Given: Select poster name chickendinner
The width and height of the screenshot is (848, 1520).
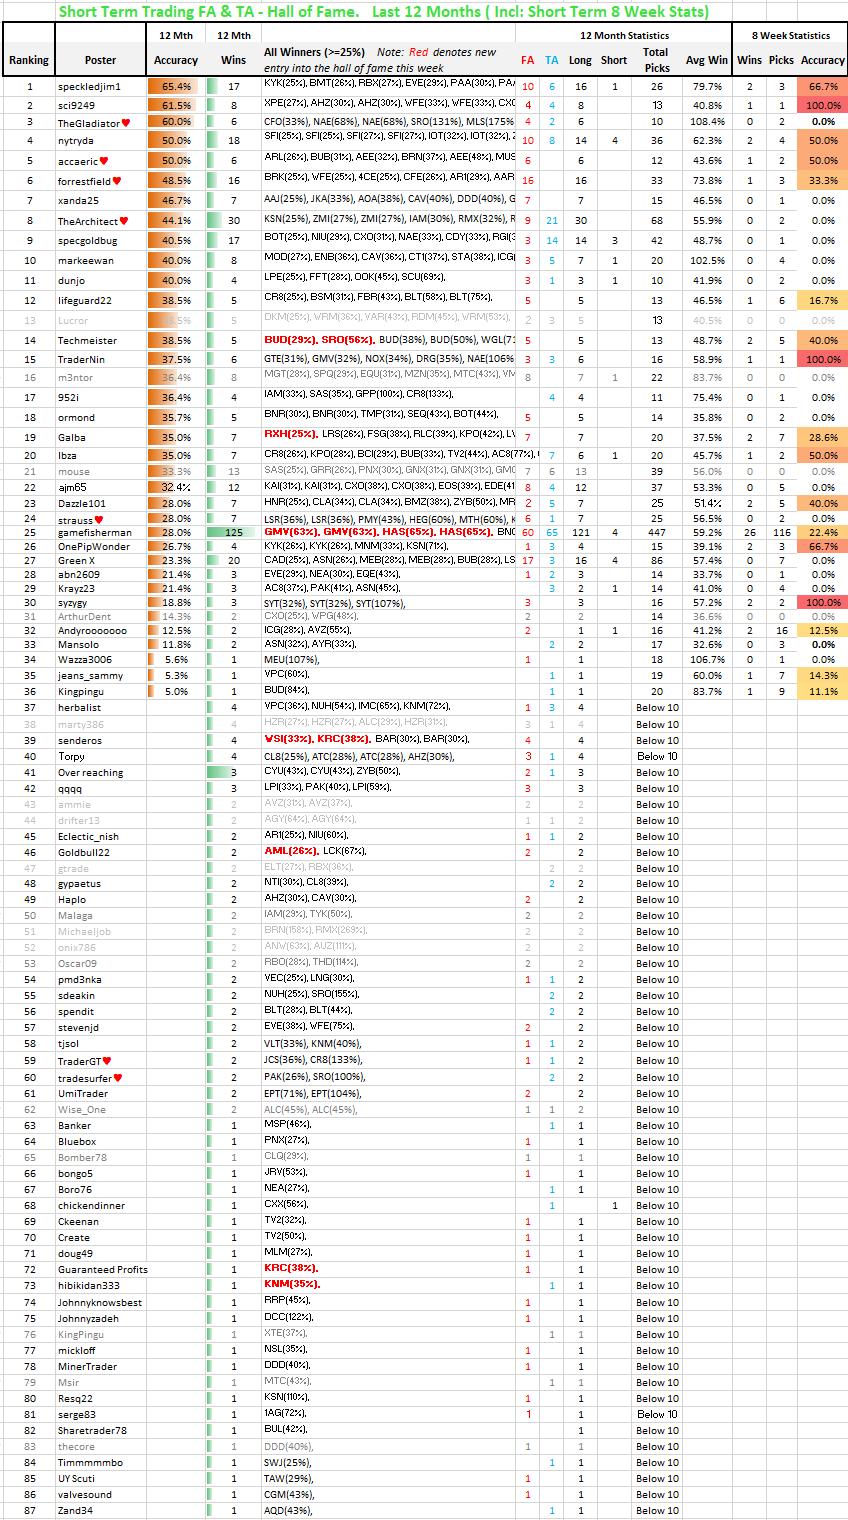Looking at the screenshot, I should [91, 1206].
